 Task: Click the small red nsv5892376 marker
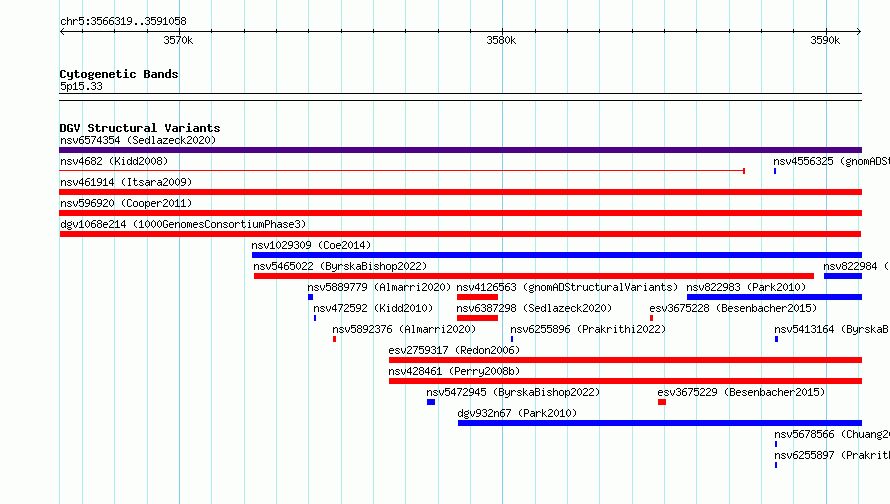pos(334,339)
